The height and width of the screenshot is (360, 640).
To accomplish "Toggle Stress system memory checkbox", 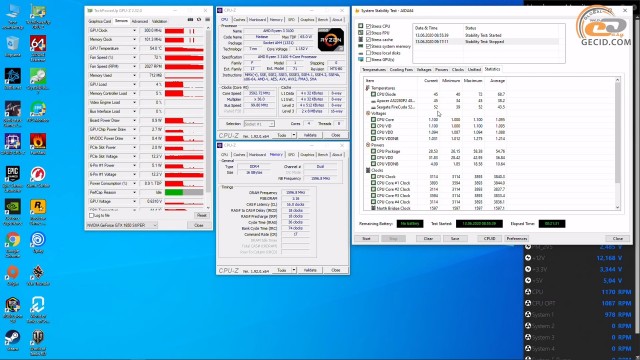I will click(x=368, y=46).
